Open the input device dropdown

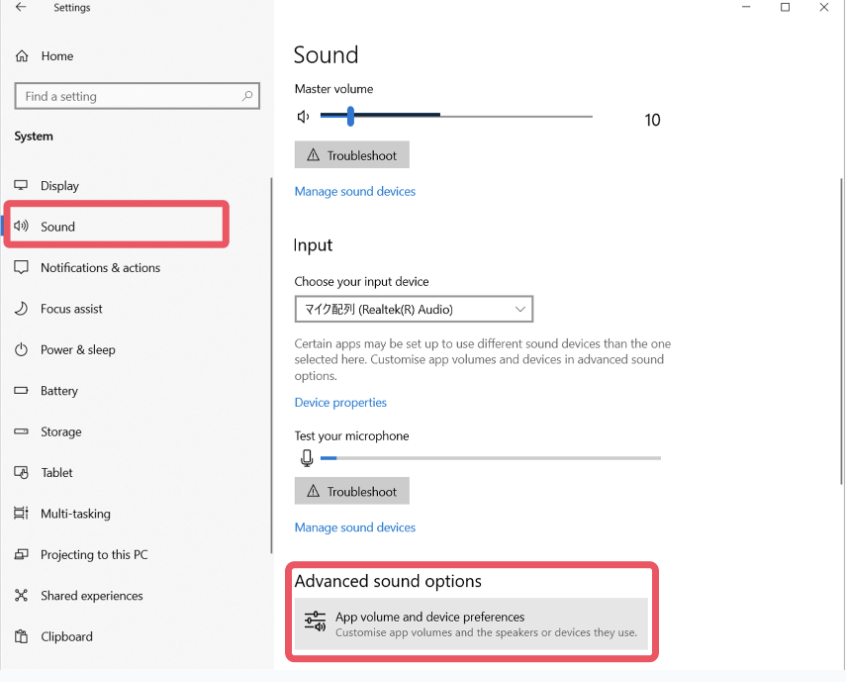pos(414,309)
